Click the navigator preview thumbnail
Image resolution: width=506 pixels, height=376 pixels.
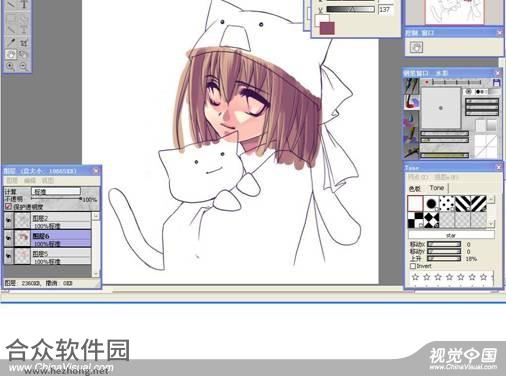point(454,12)
